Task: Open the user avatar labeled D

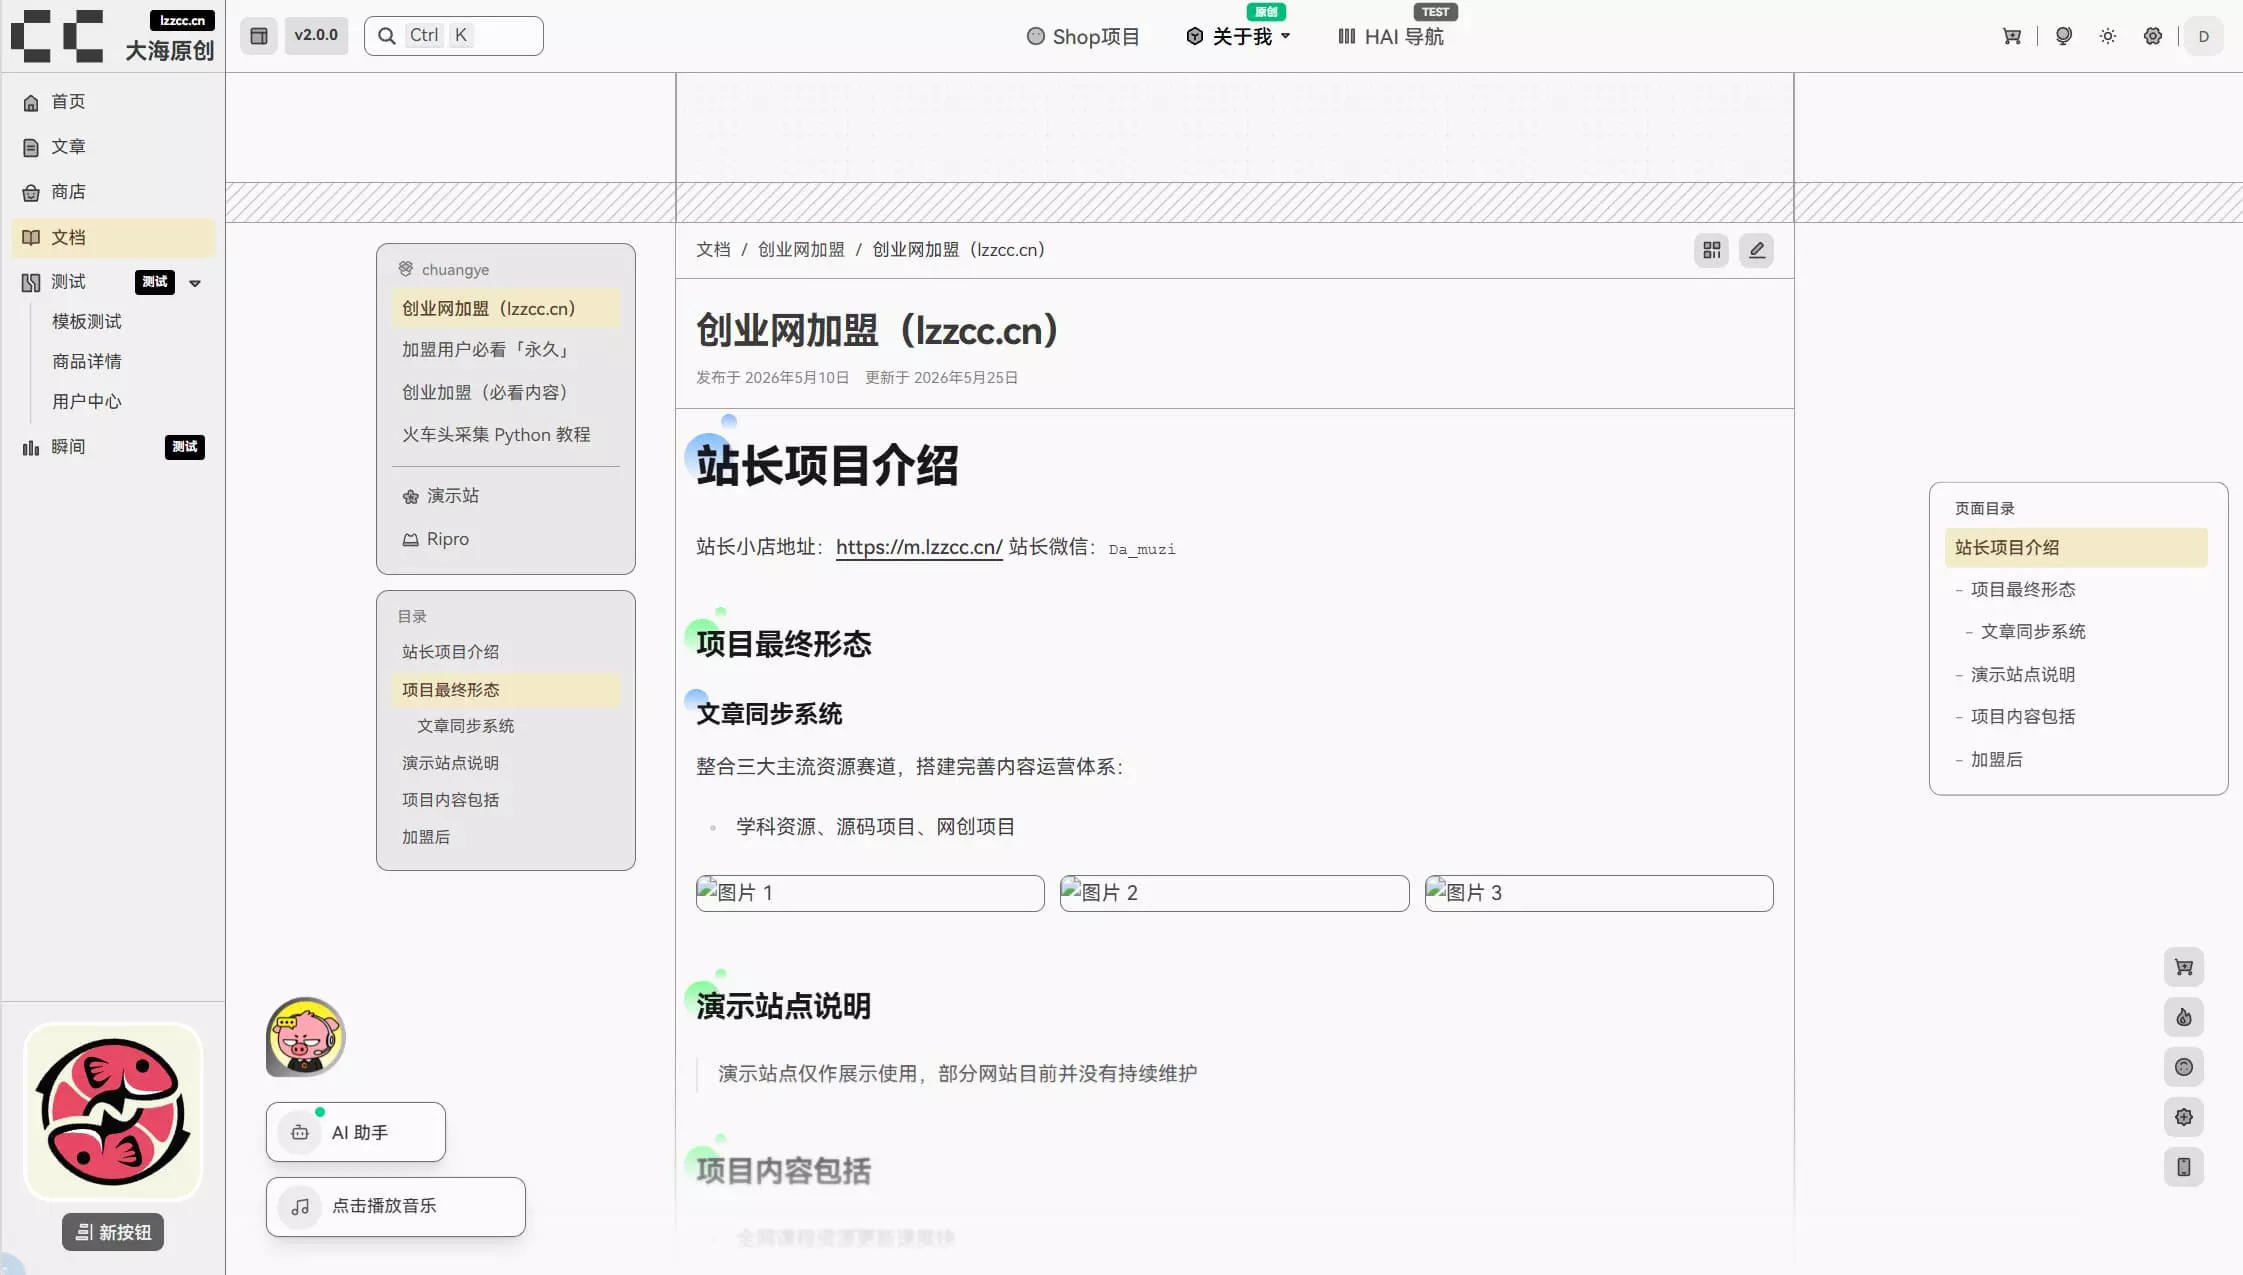Action: pyautogui.click(x=2203, y=36)
